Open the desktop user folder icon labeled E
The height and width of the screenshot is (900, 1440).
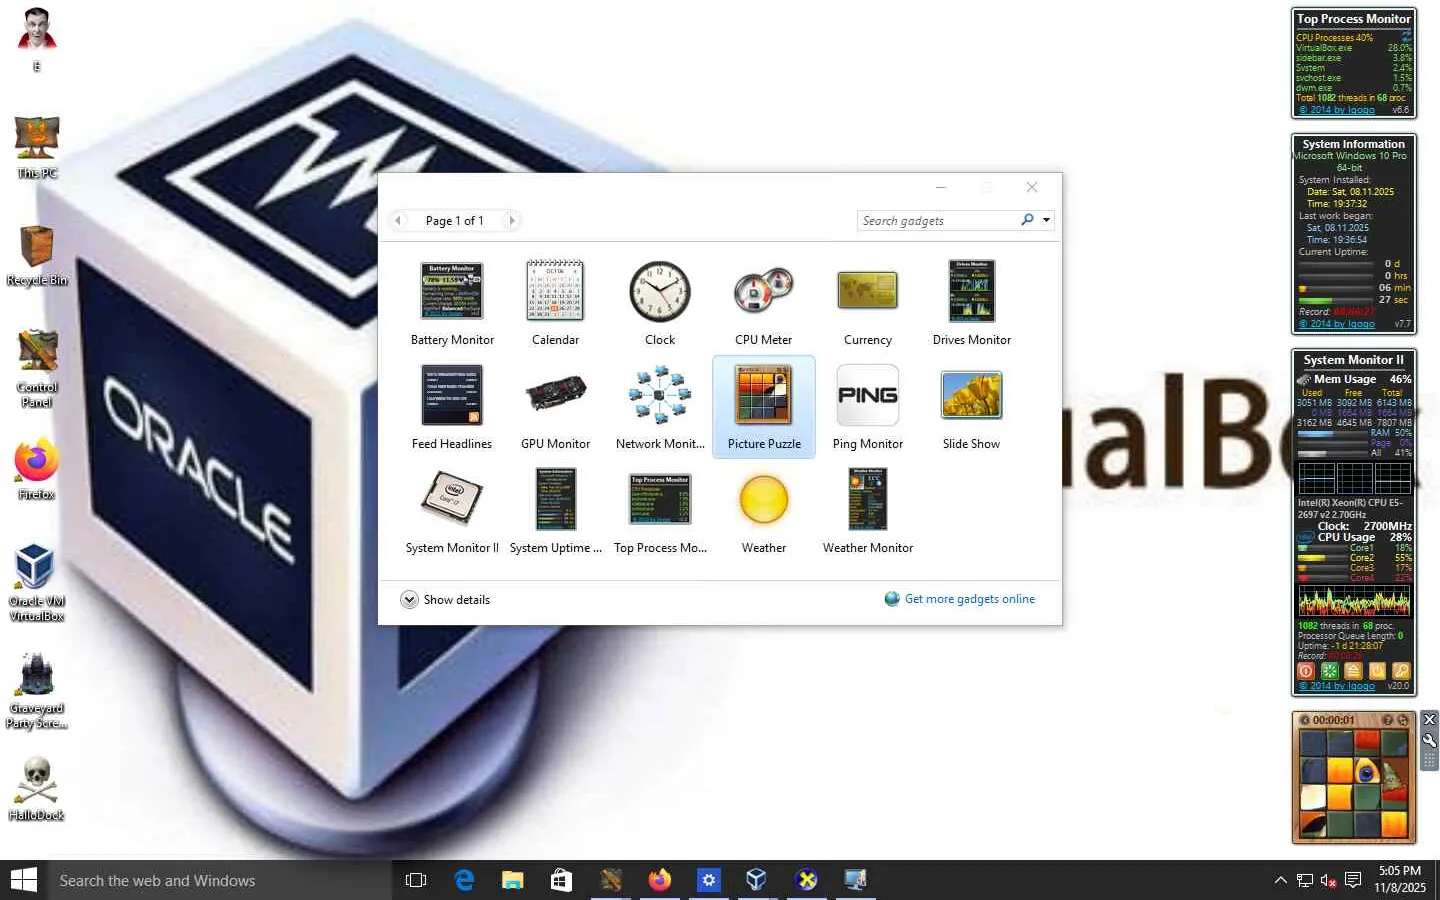[37, 40]
